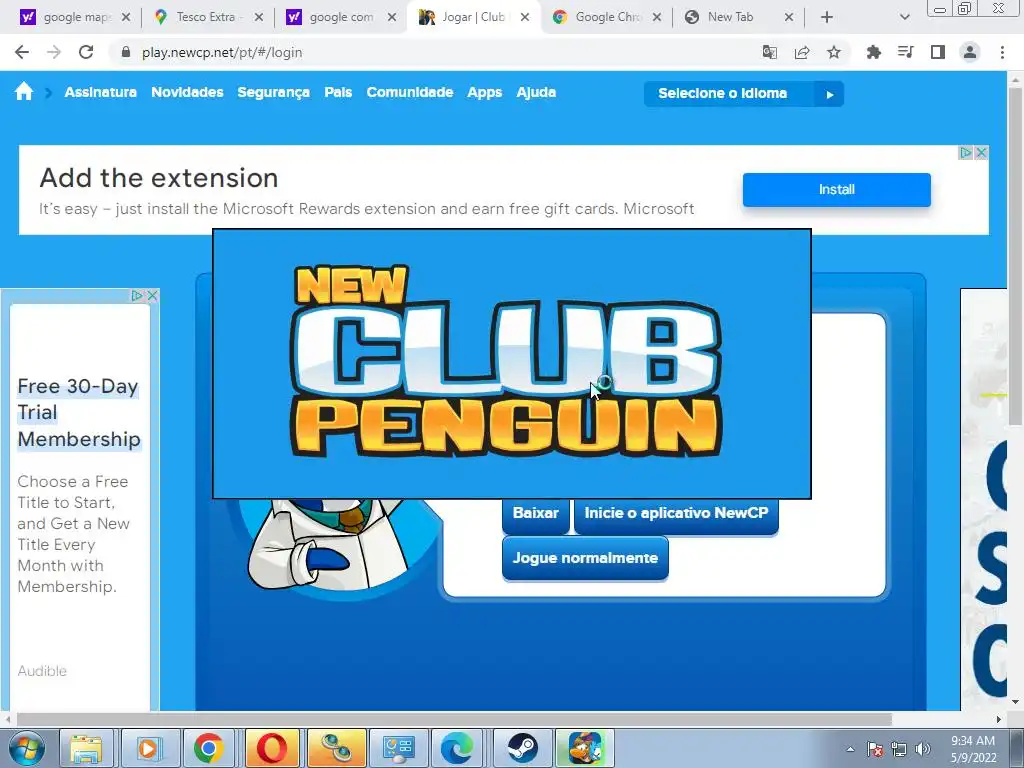Screen dimensions: 1024x768
Task: Open the Apps menu
Action: 485,93
